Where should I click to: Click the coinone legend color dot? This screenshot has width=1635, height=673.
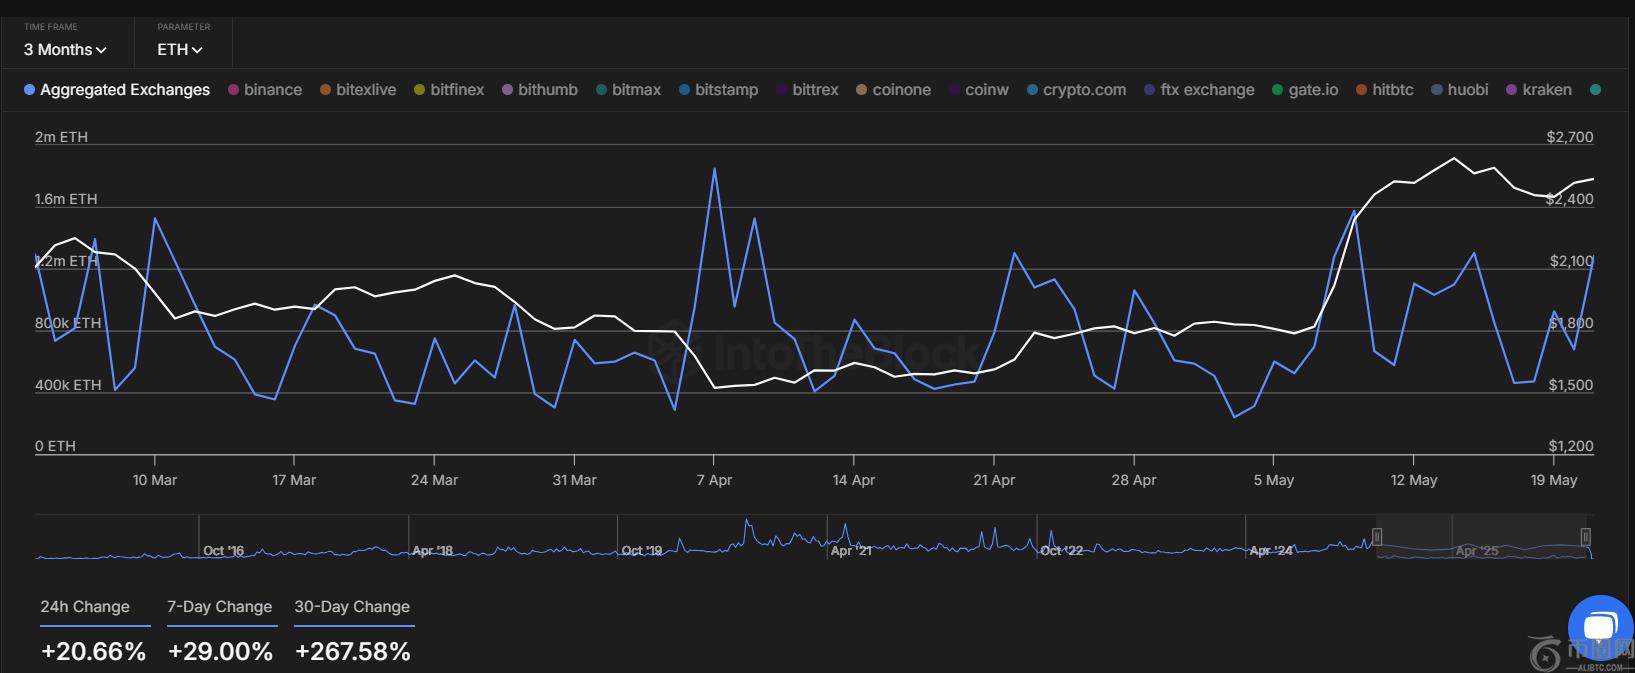861,90
